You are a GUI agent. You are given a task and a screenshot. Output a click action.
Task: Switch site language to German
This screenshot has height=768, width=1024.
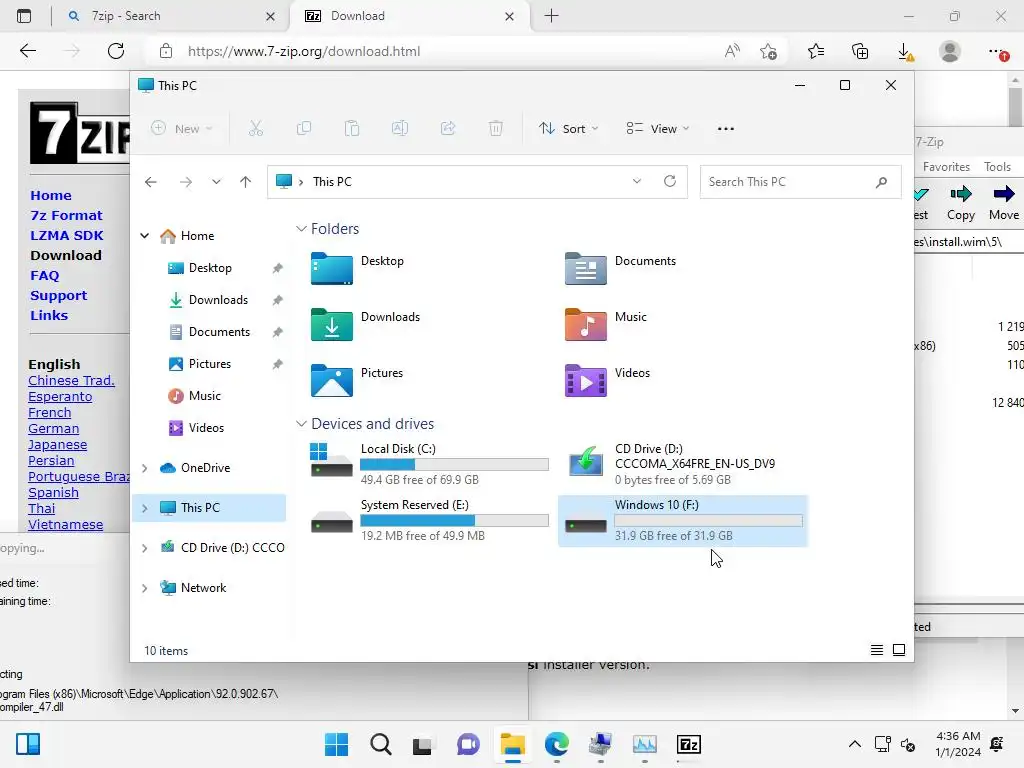tap(54, 428)
